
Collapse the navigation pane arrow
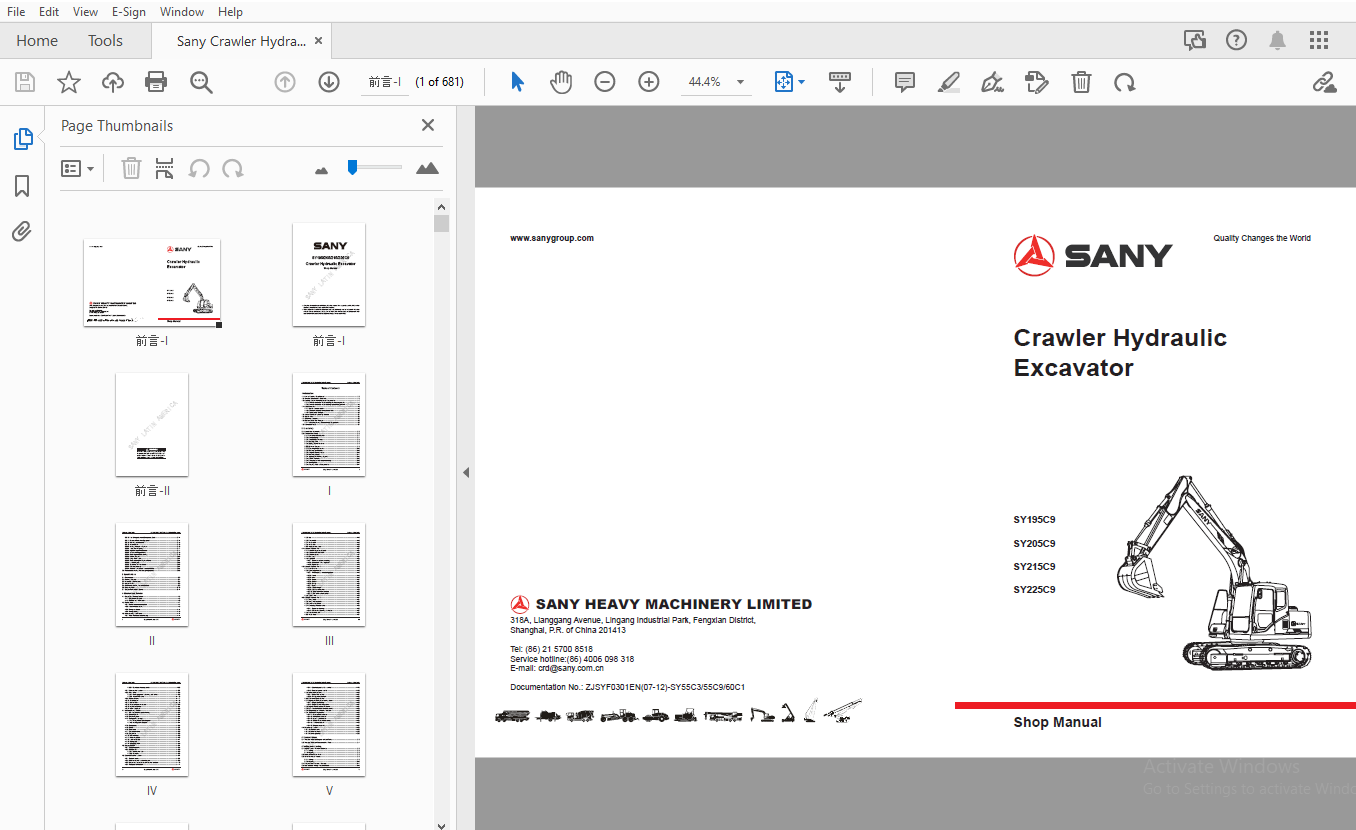[x=465, y=472]
